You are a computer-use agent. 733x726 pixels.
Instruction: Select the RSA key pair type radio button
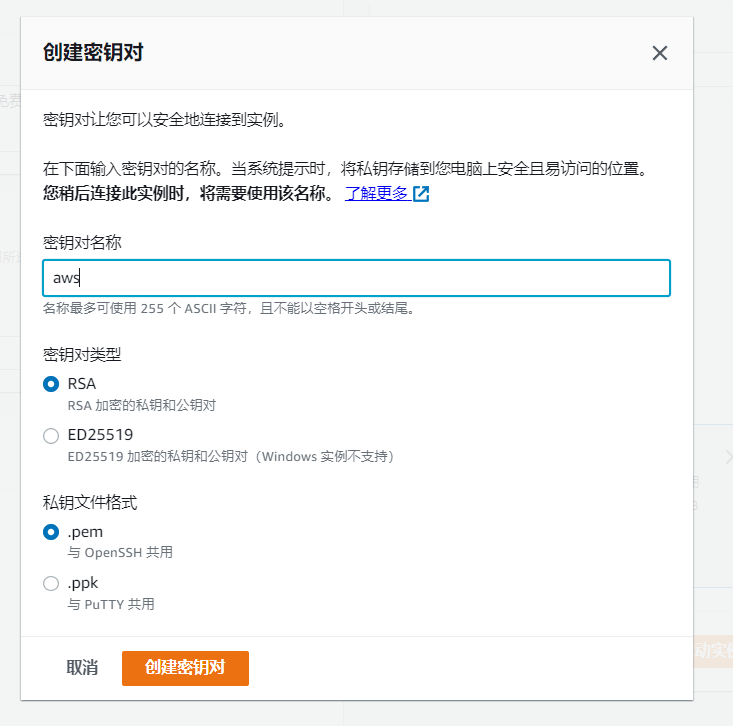point(51,384)
